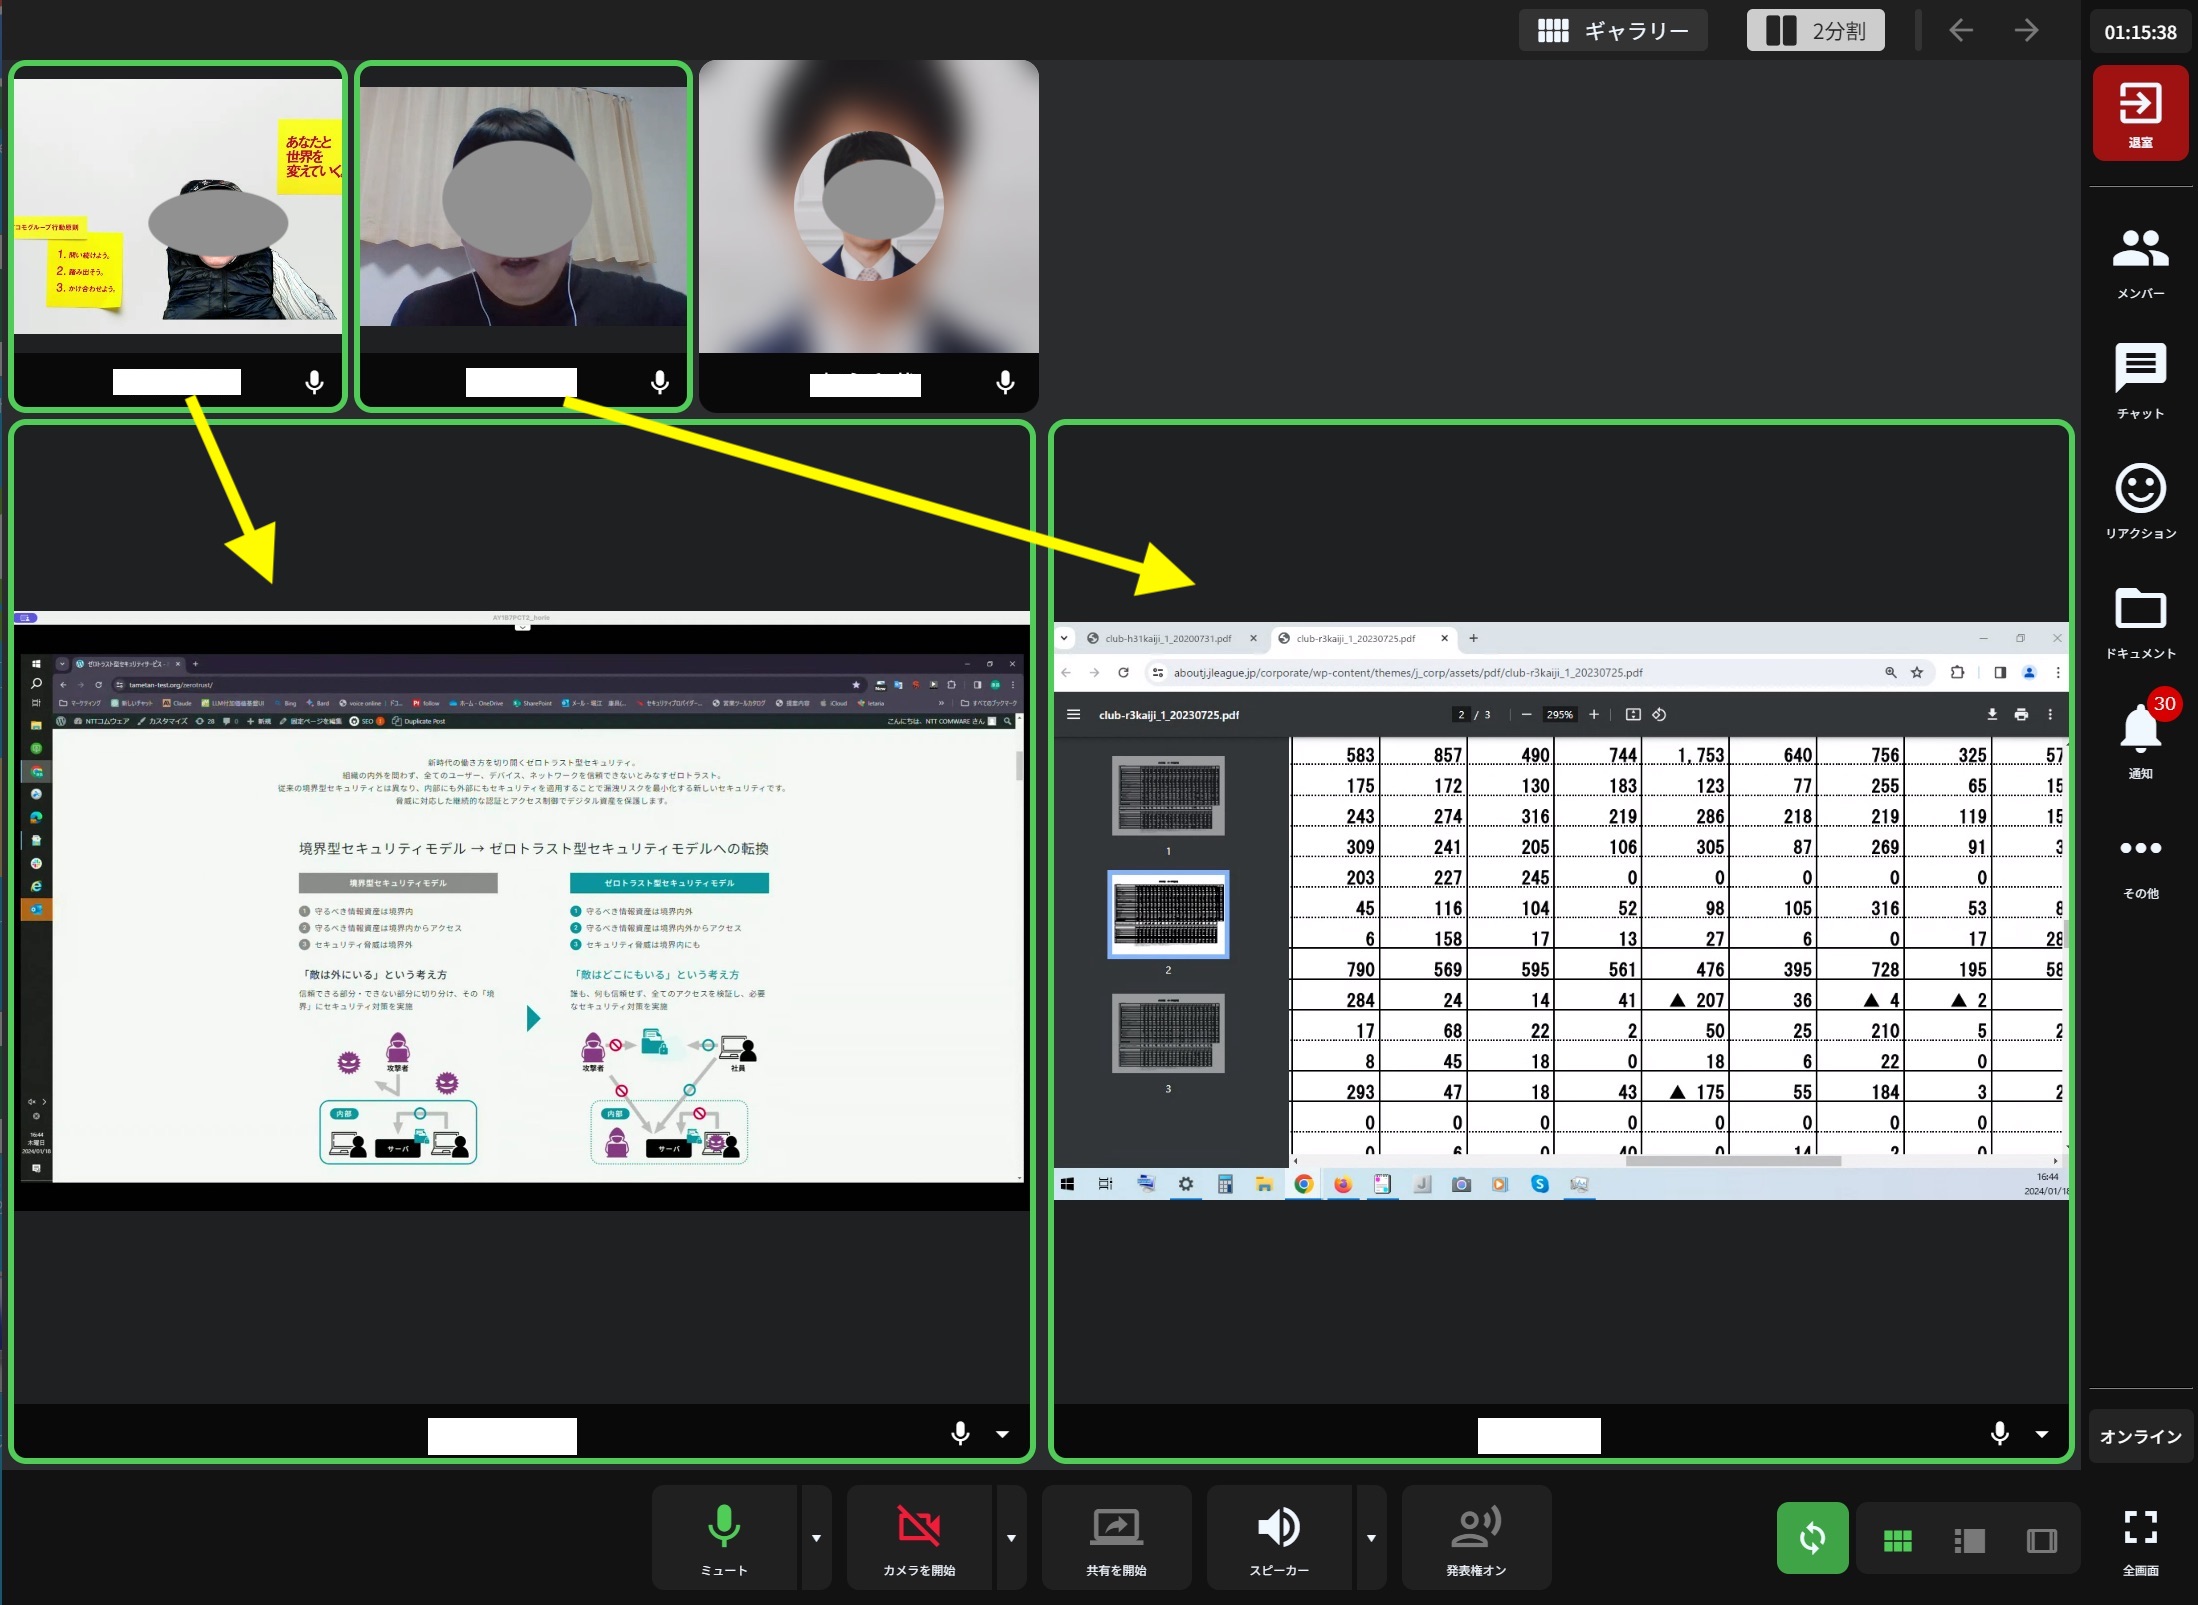Toggle 発表権オン presenter rights
2198x1605 pixels.
click(x=1476, y=1538)
